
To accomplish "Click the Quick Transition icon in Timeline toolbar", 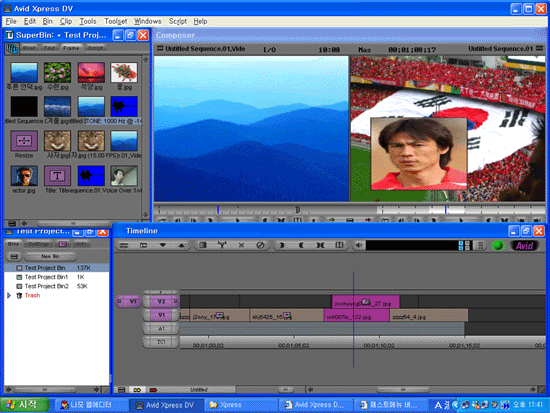I will coord(203,245).
